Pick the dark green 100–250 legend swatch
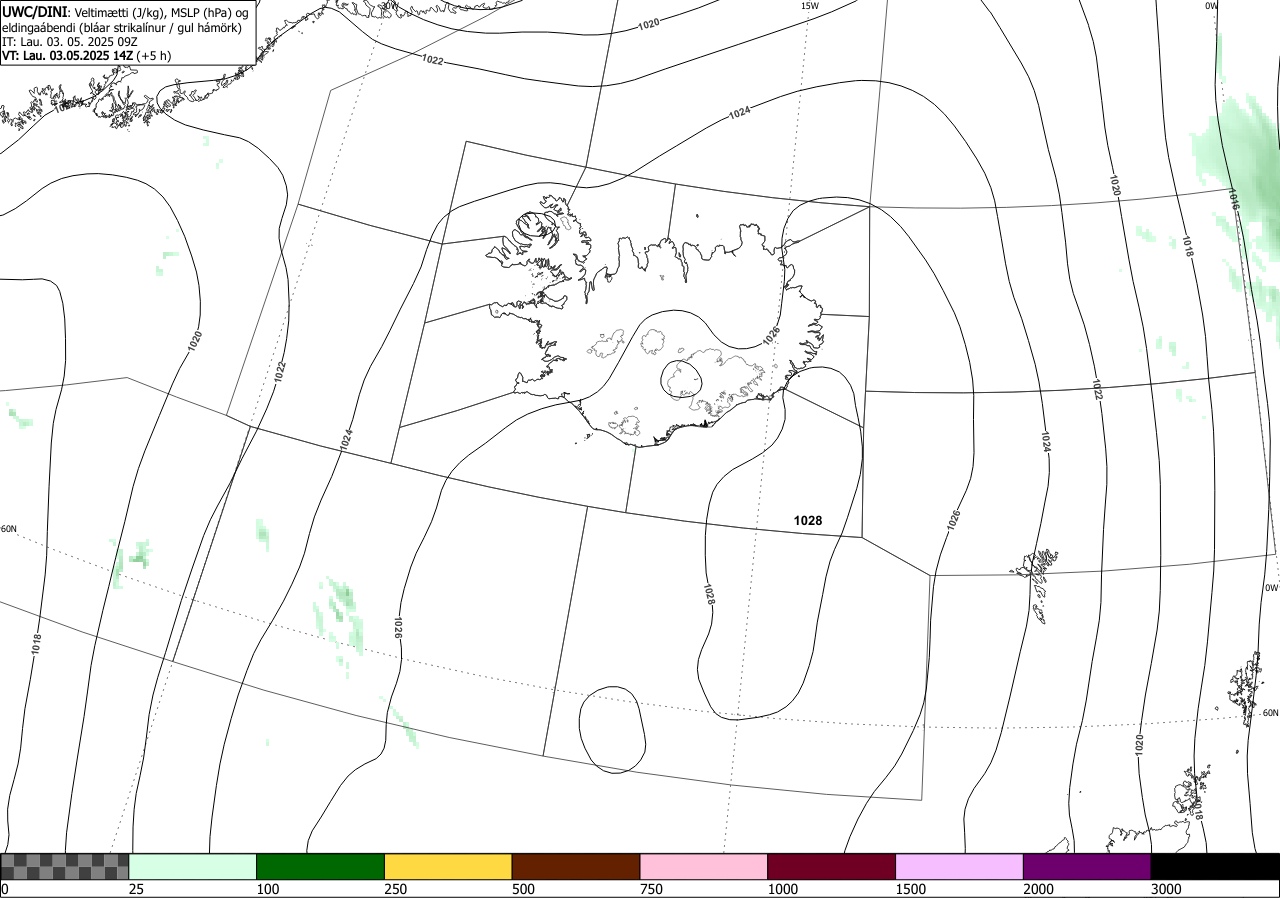The image size is (1280, 898). [x=321, y=866]
